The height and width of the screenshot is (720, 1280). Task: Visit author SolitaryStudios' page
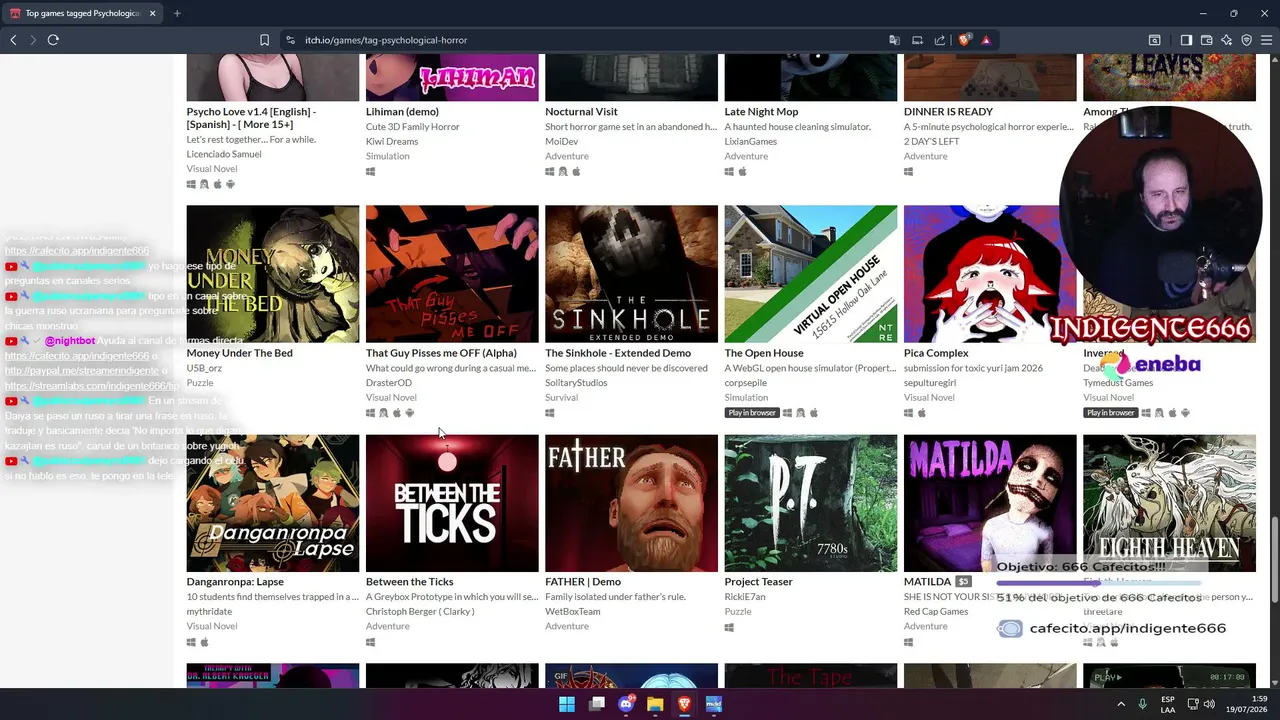[x=576, y=383]
